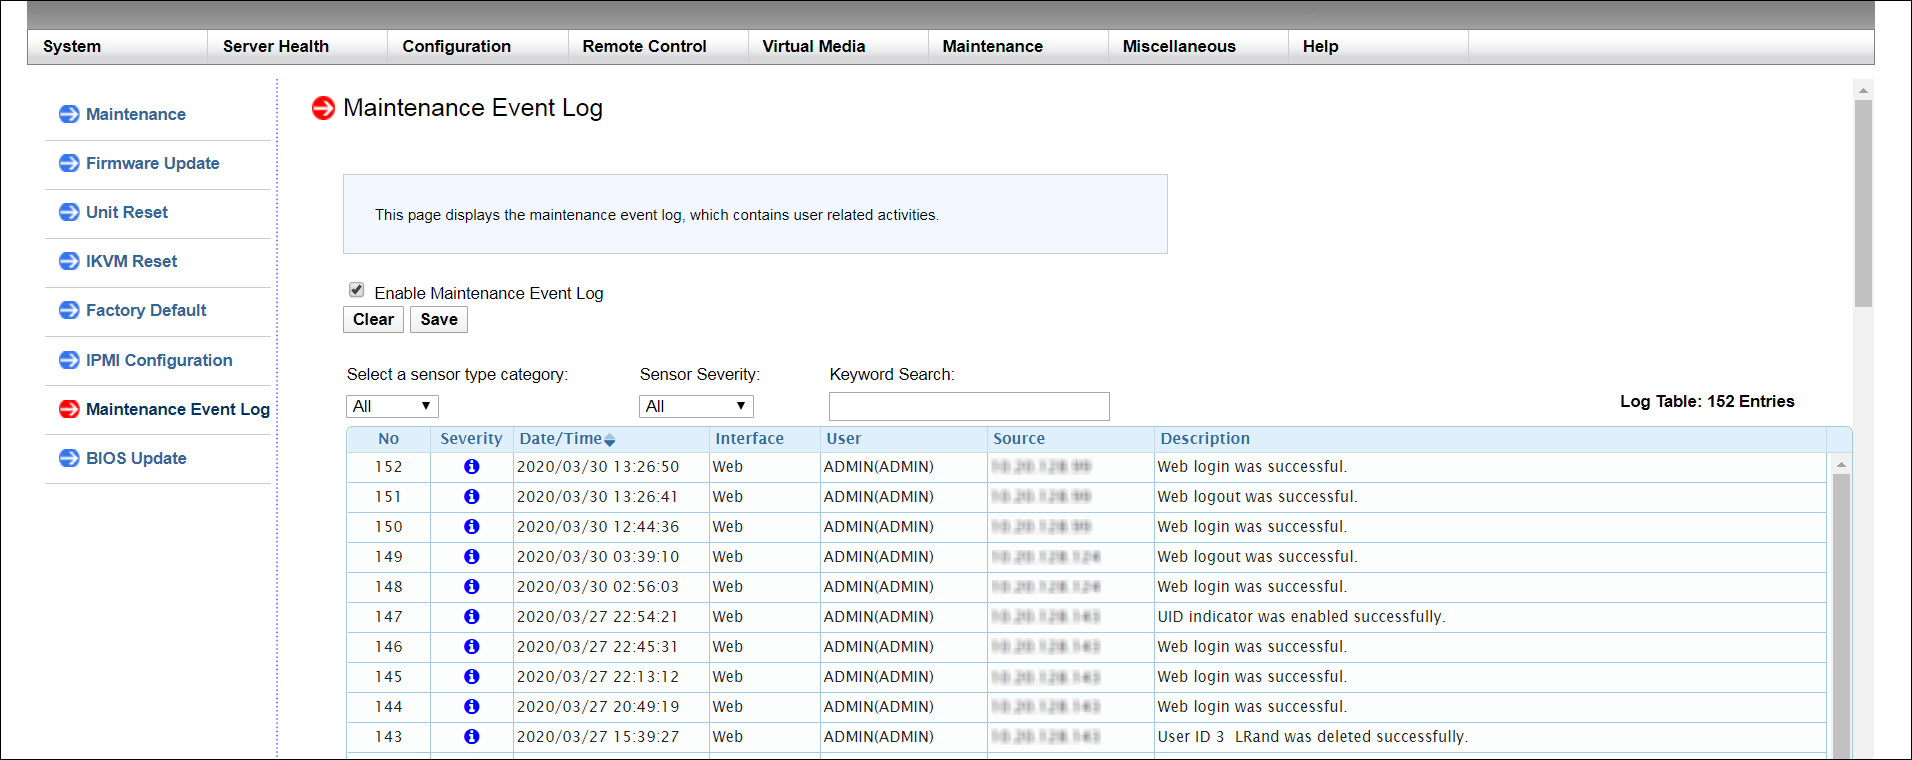The width and height of the screenshot is (1912, 760).
Task: Open the Configuration menu
Action: (x=456, y=46)
